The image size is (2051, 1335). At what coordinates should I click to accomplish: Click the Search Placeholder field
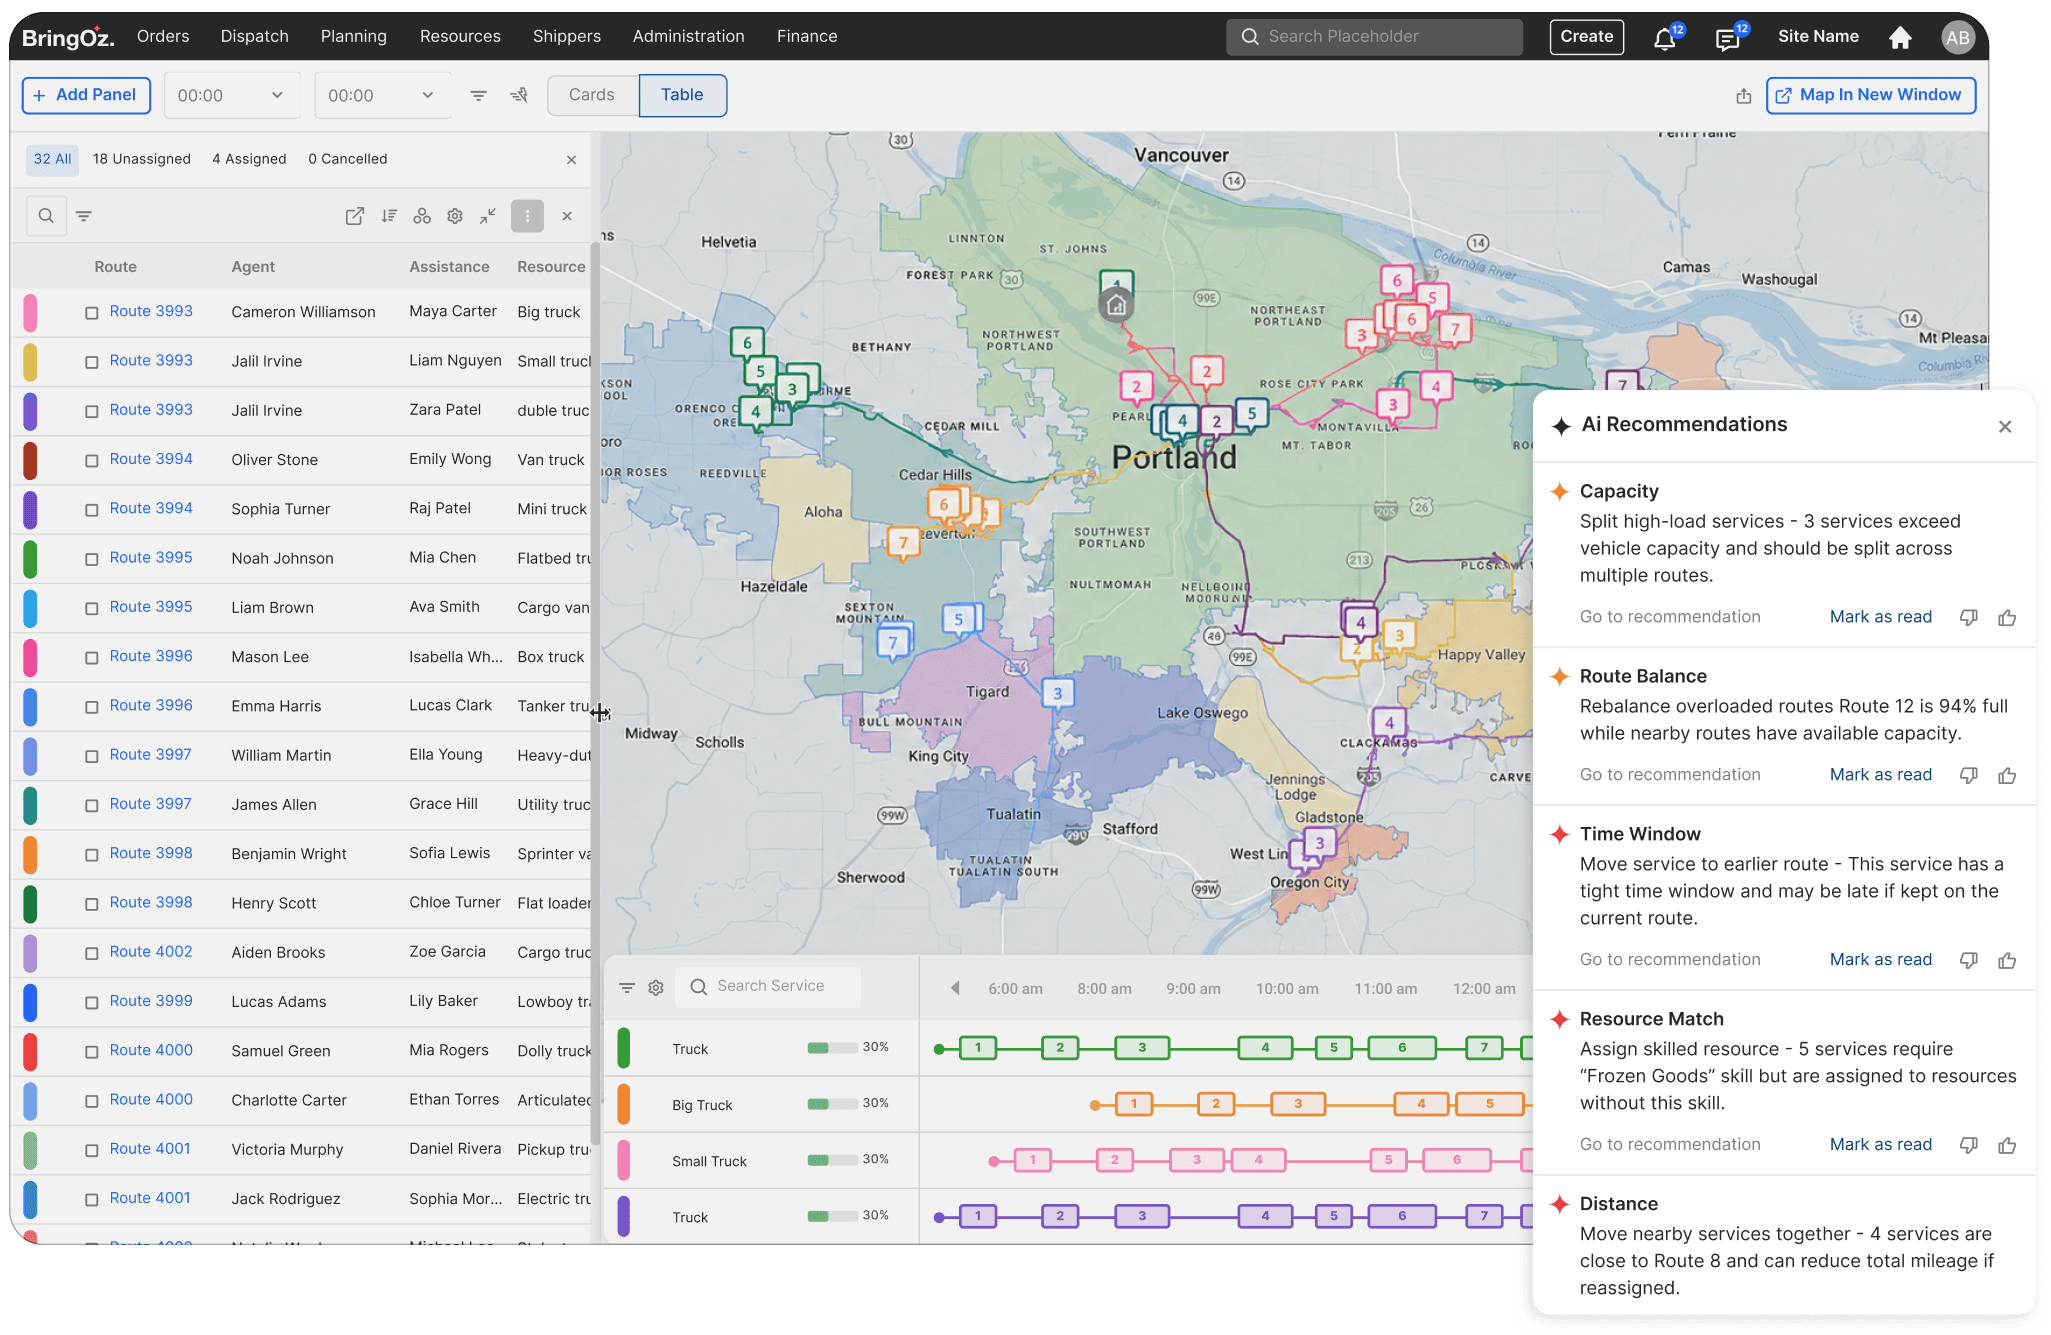click(x=1374, y=37)
